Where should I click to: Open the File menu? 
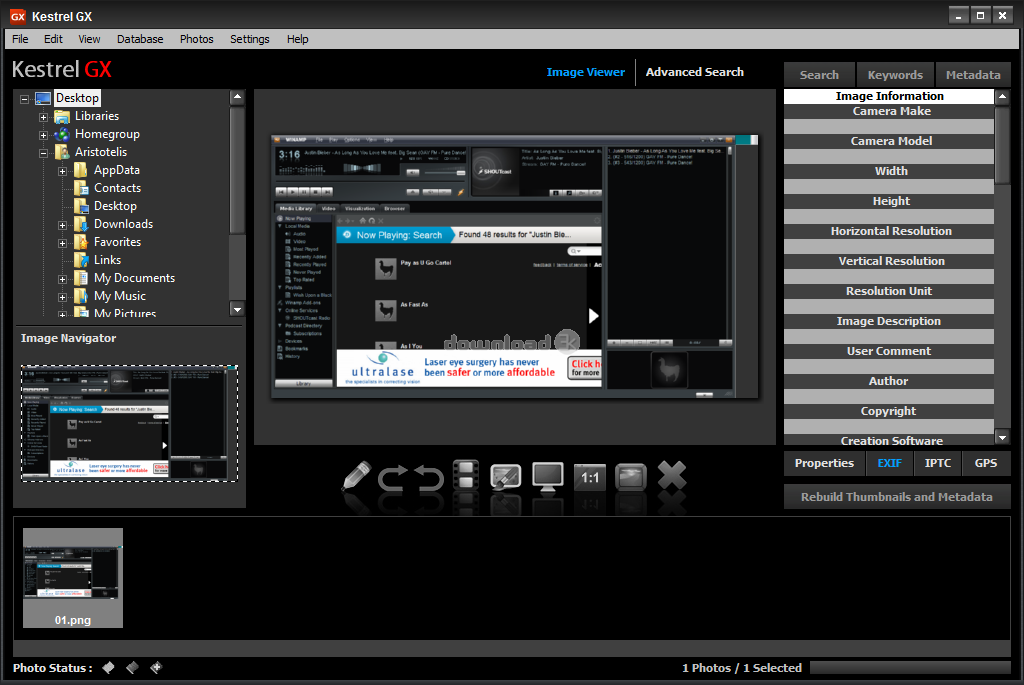click(20, 39)
